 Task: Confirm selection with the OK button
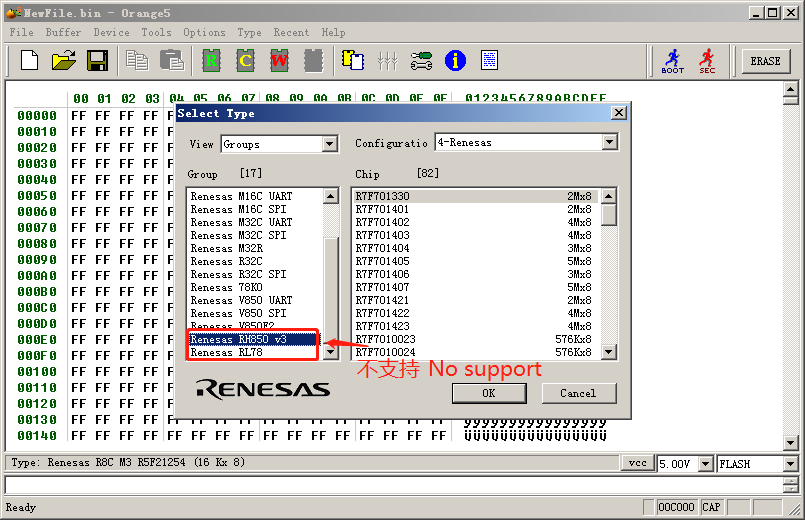[x=488, y=393]
